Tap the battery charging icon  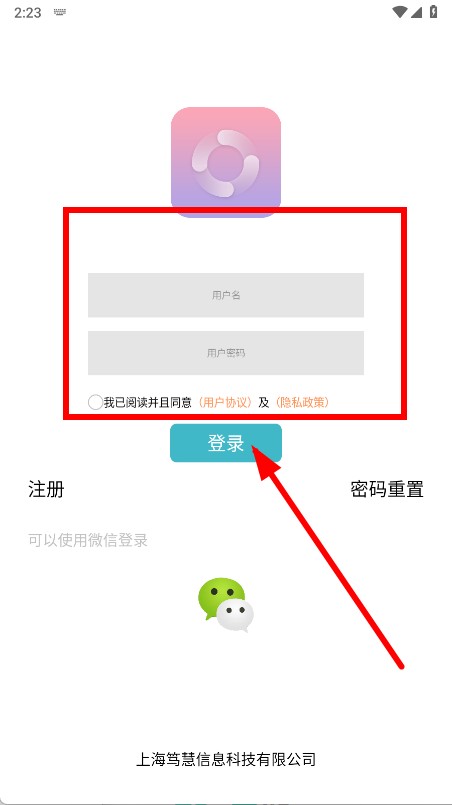(434, 11)
